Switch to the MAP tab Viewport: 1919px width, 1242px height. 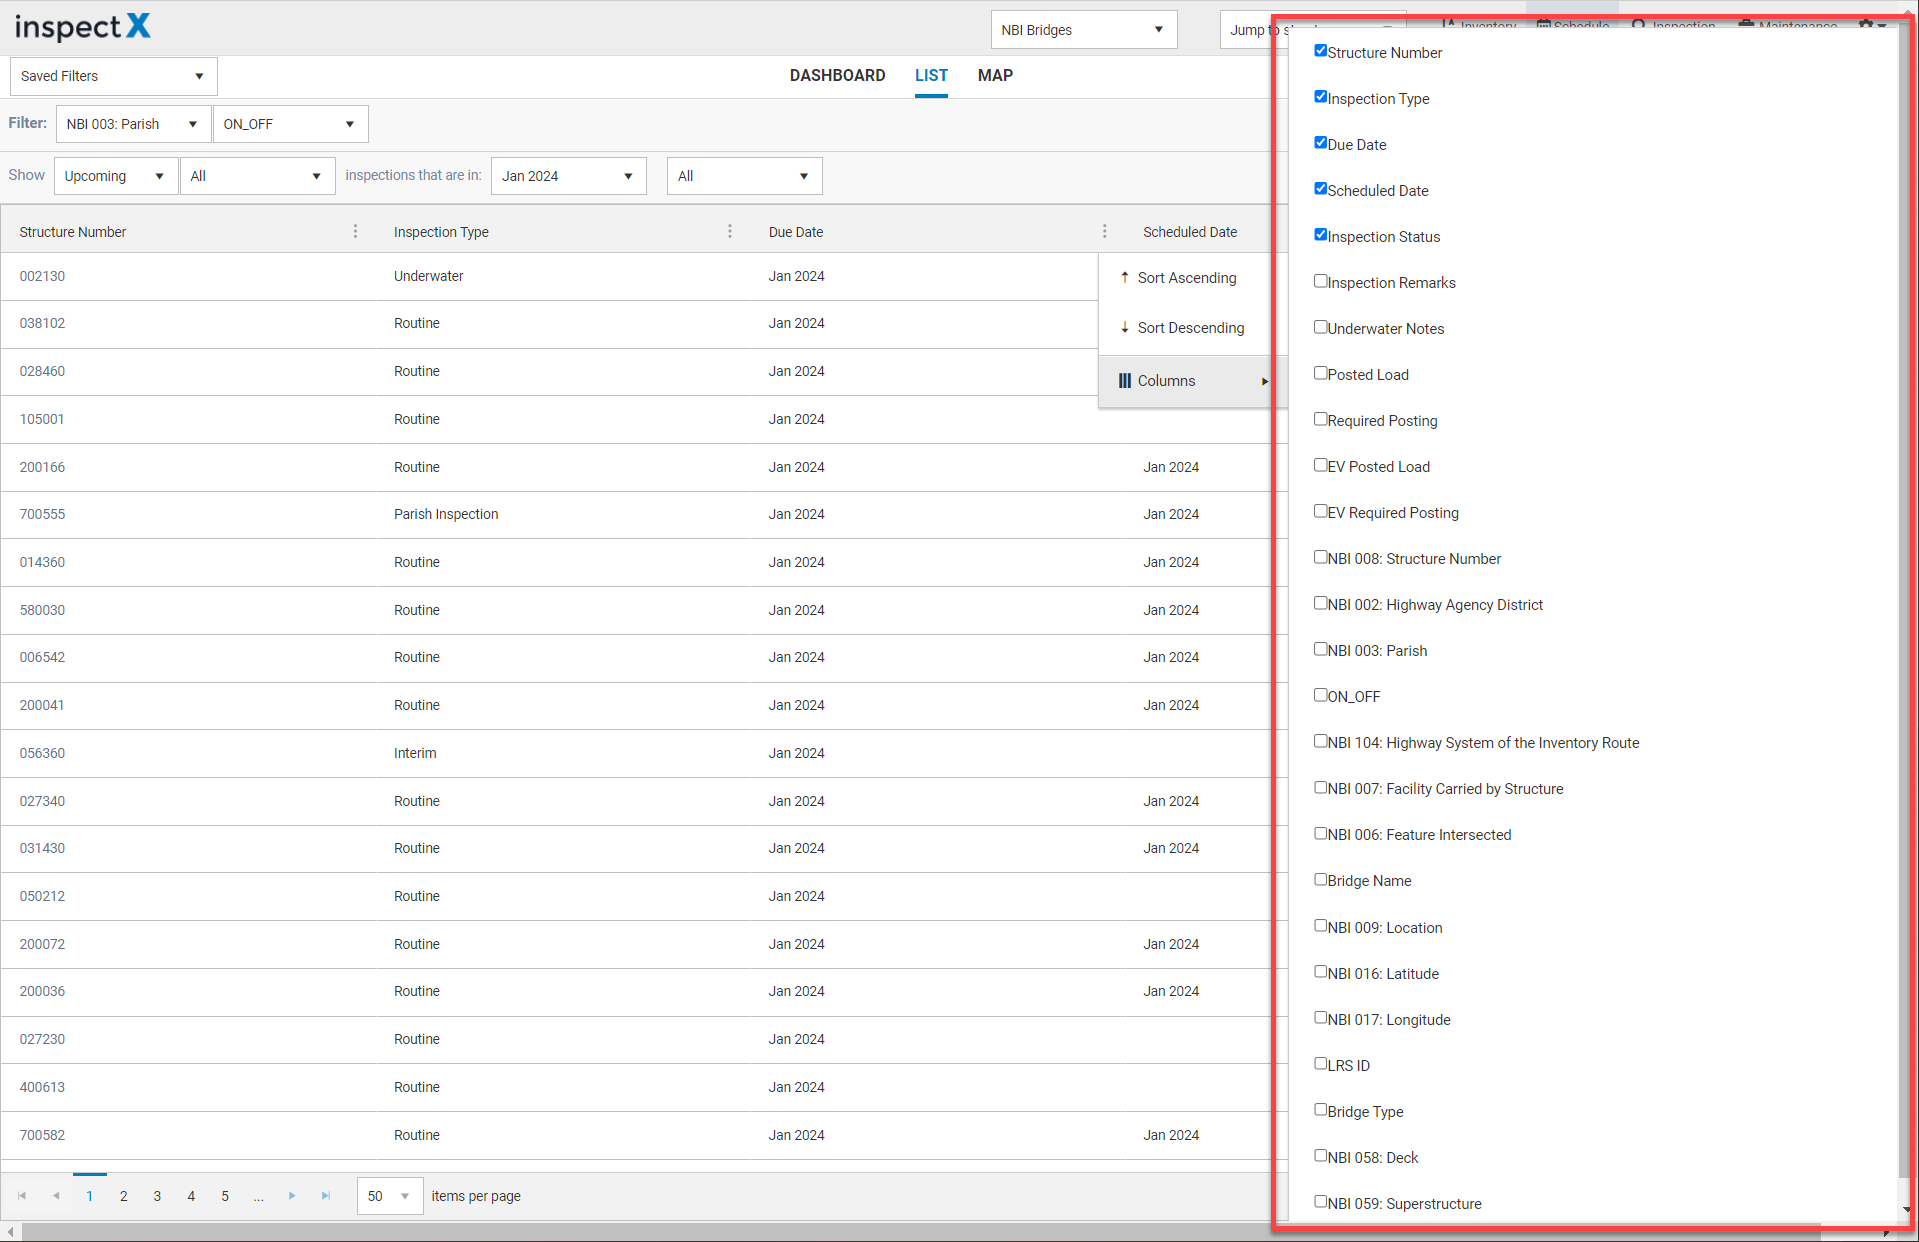coord(995,76)
